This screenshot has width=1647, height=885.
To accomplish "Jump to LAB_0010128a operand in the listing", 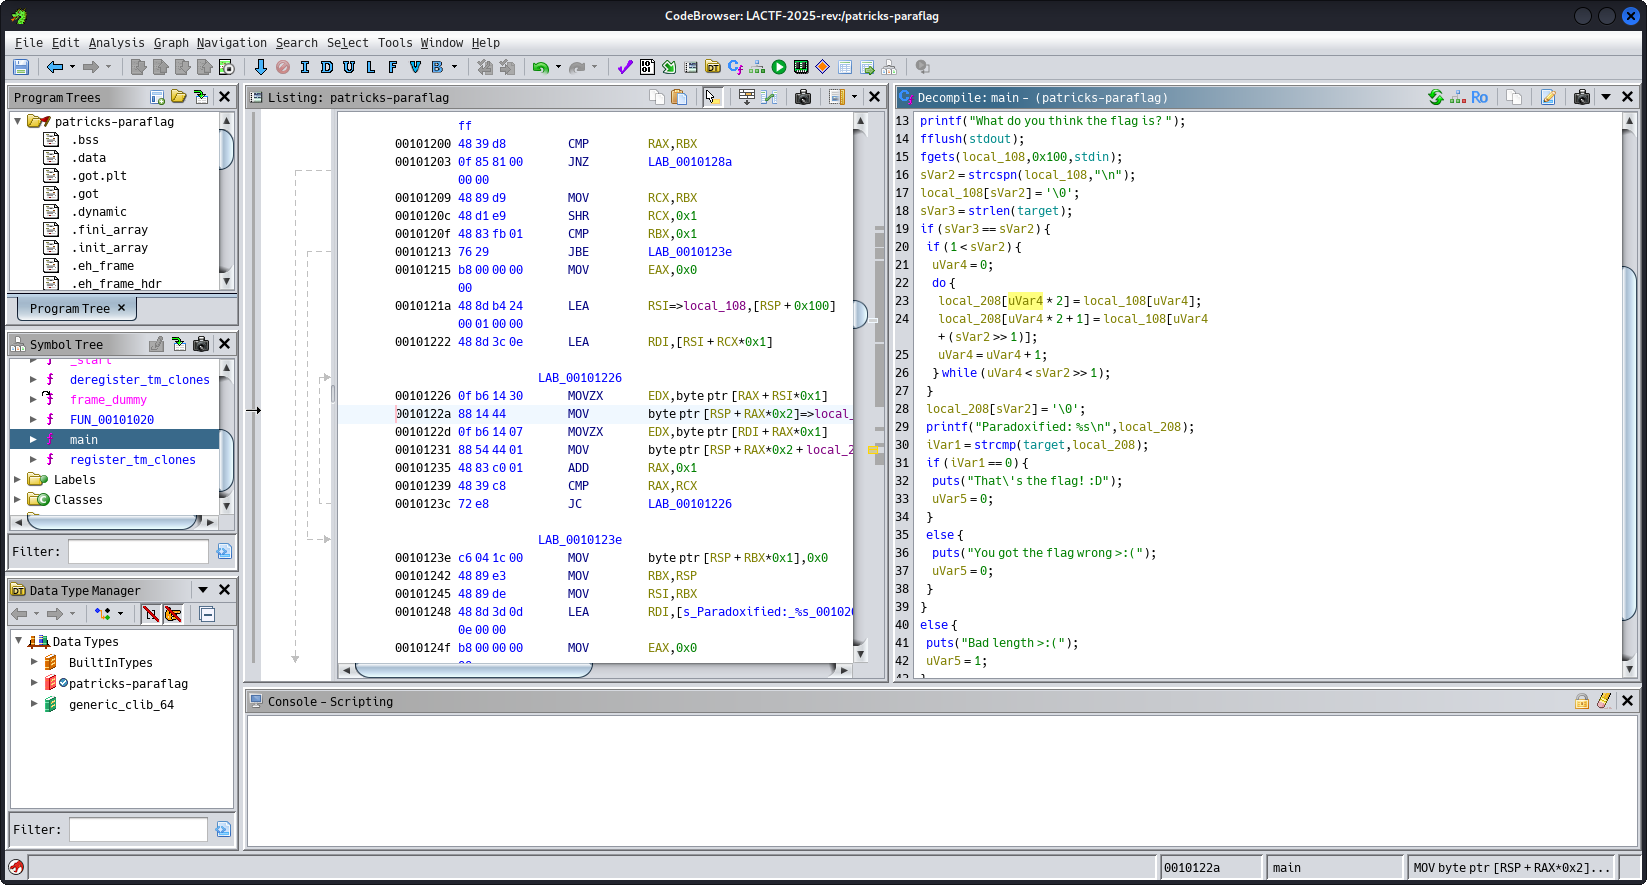I will pyautogui.click(x=689, y=162).
